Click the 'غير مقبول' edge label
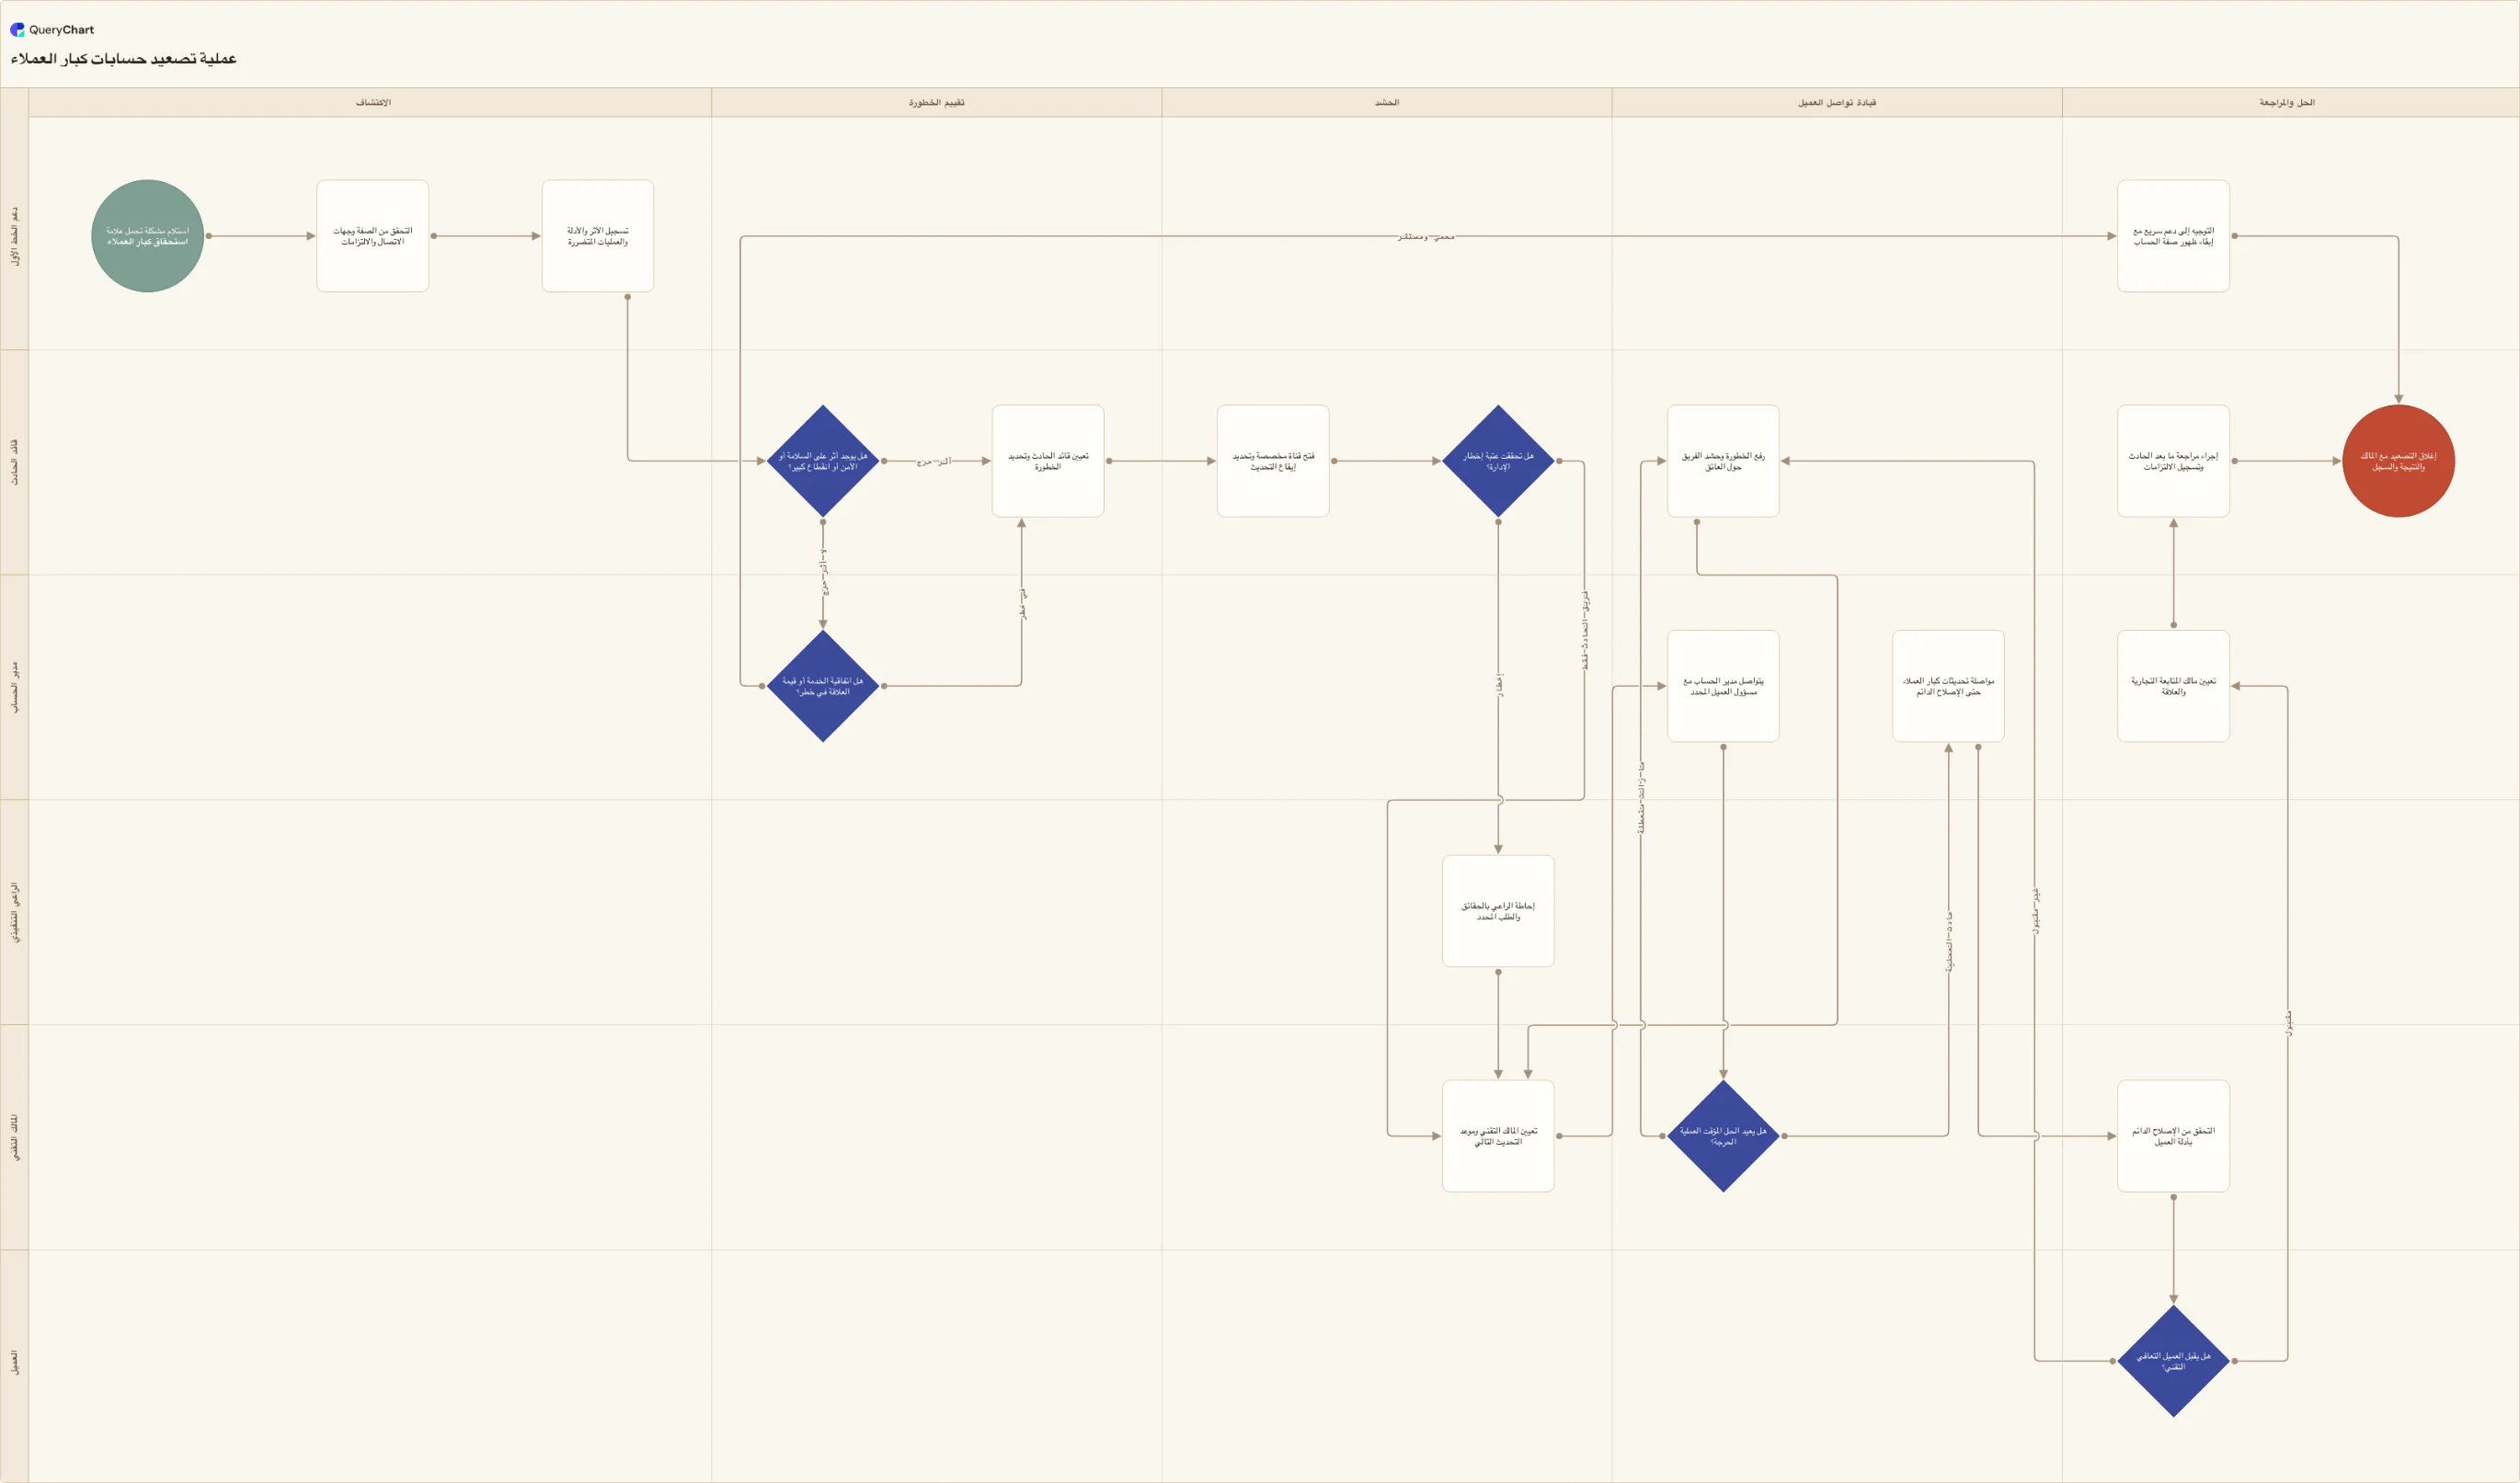This screenshot has height=1483, width=2520. tap(2035, 911)
